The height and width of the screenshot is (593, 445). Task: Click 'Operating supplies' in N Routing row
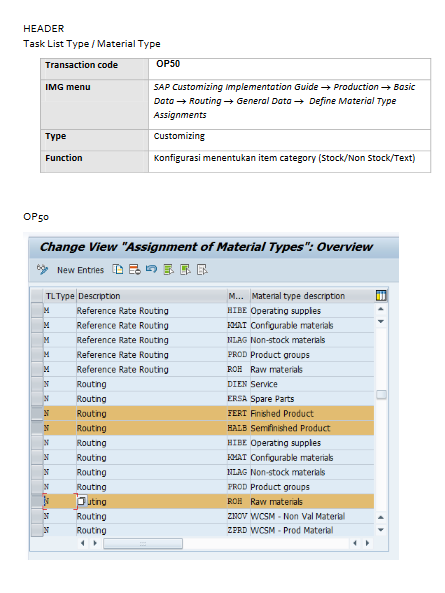pos(312,443)
